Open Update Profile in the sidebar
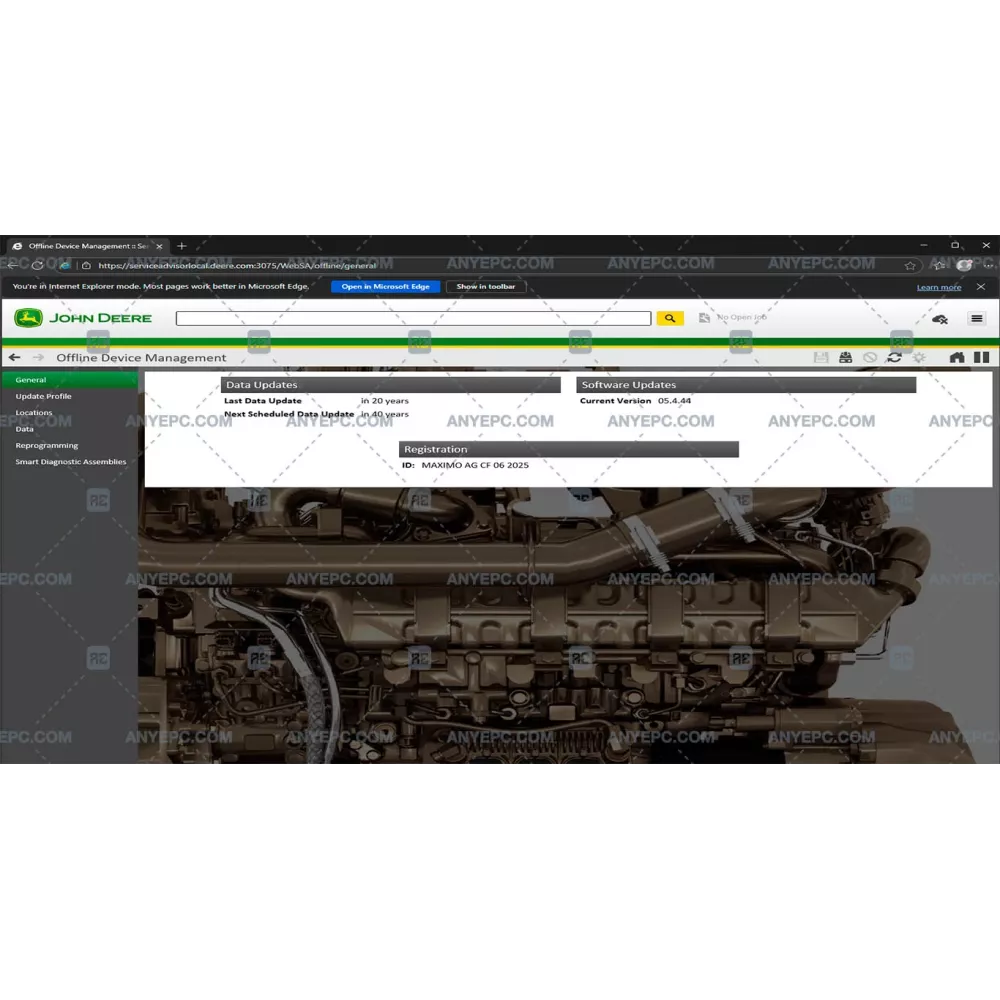Screen dimensions: 1000x1000 tap(43, 396)
